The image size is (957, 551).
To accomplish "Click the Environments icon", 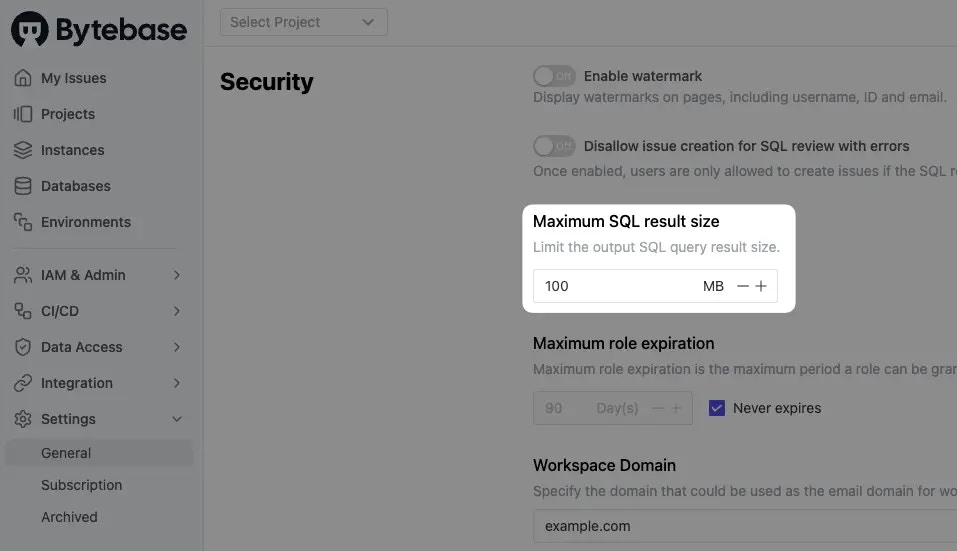I will [23, 222].
